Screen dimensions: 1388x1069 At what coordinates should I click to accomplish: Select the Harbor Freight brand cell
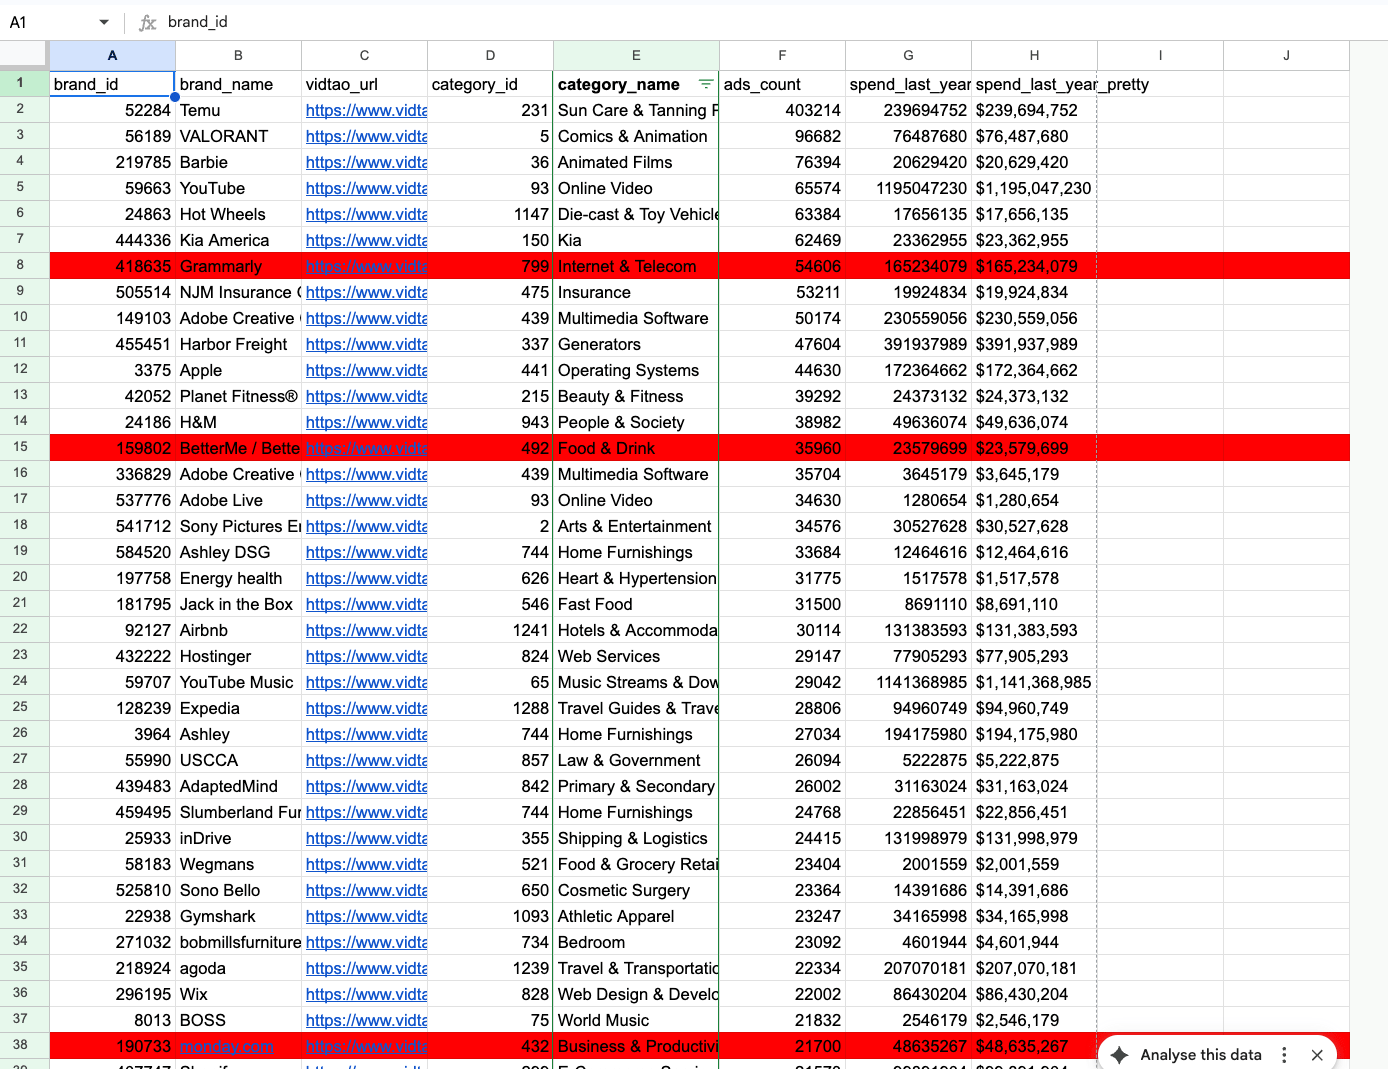pyautogui.click(x=238, y=344)
